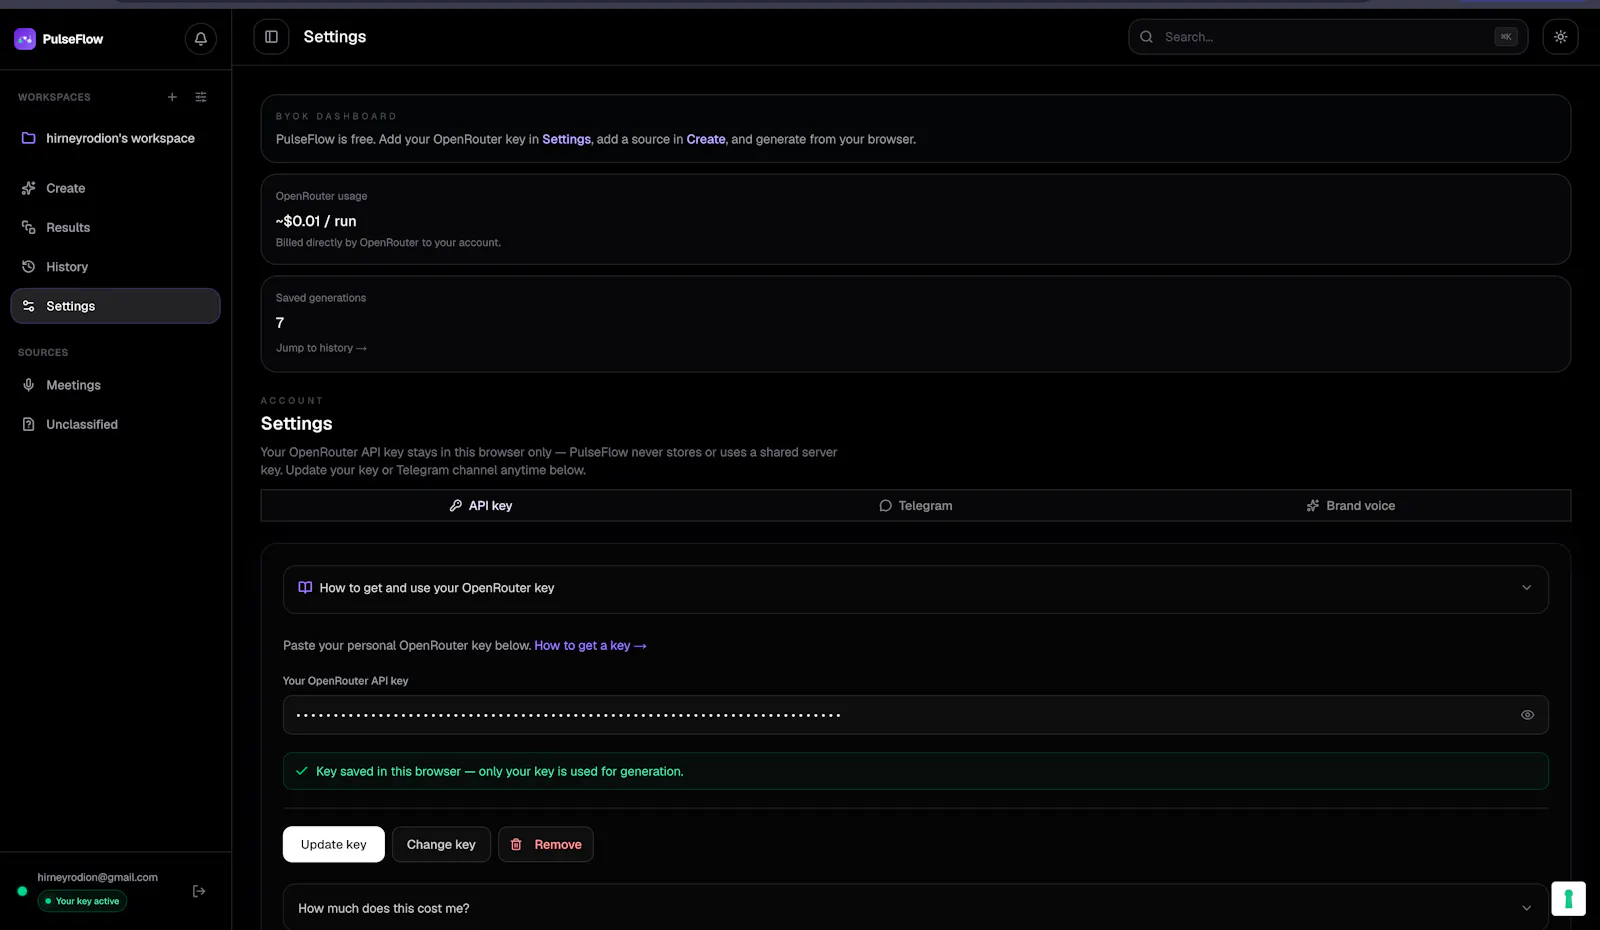Select hirneyrodion's workspace
The width and height of the screenshot is (1600, 930).
click(115, 138)
